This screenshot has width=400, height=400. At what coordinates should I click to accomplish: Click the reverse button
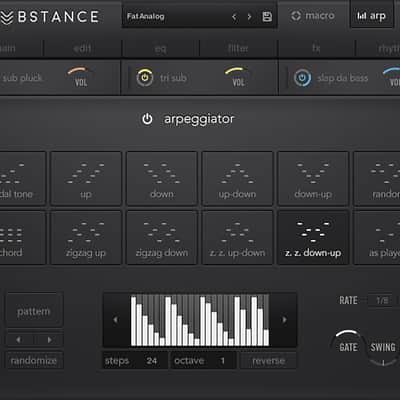point(268,361)
